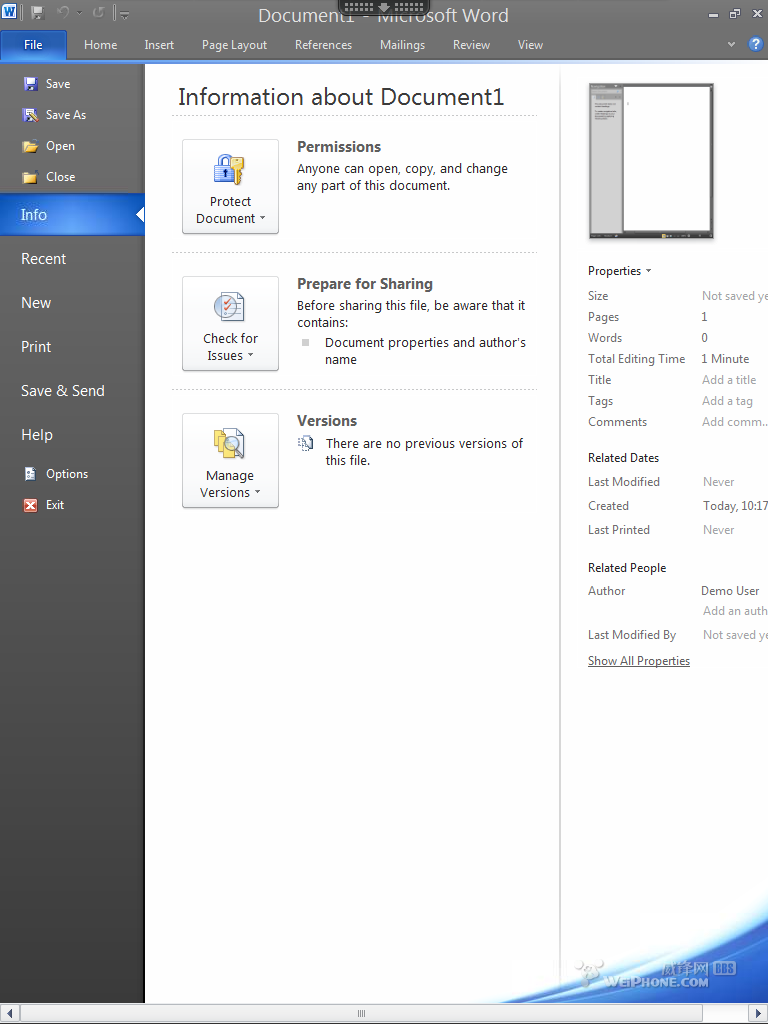Click the document preview thumbnail

tap(651, 161)
